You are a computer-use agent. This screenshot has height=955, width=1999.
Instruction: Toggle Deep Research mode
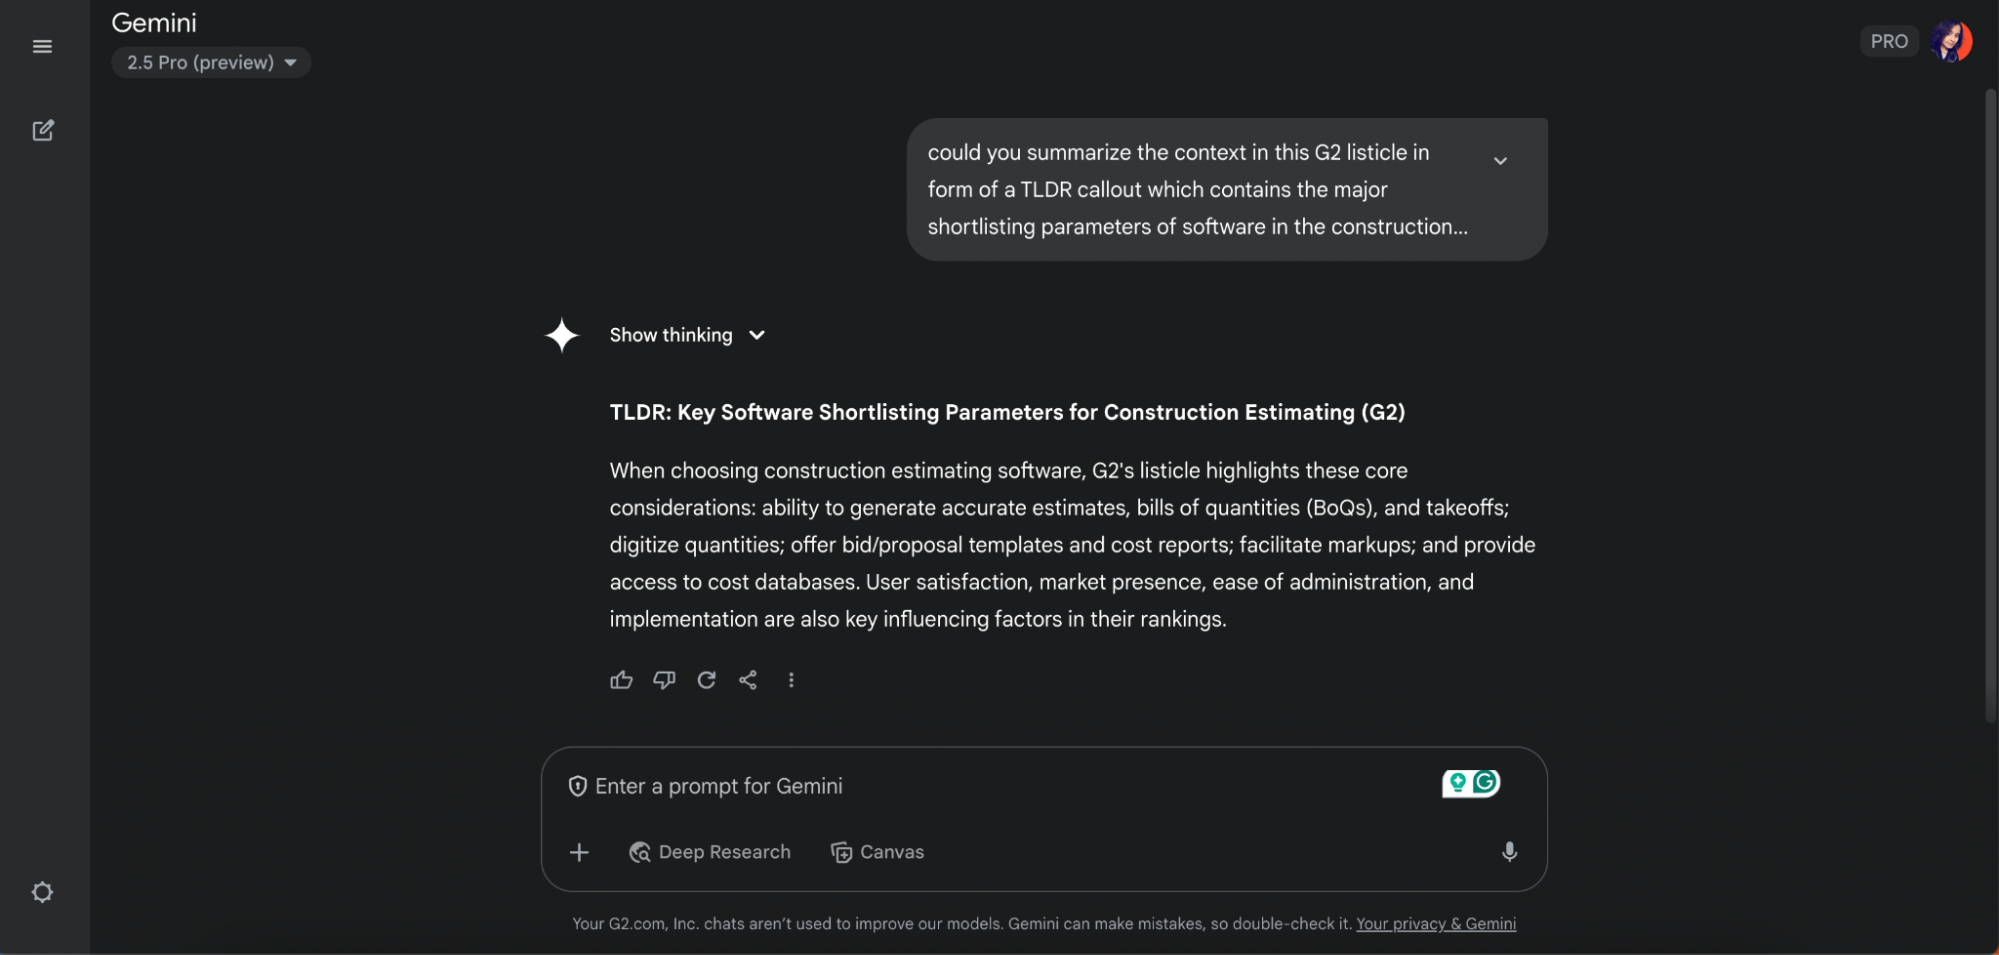(x=709, y=852)
